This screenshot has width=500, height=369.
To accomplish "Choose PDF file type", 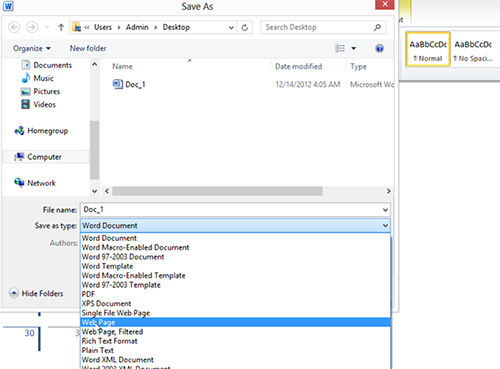I will coord(236,294).
